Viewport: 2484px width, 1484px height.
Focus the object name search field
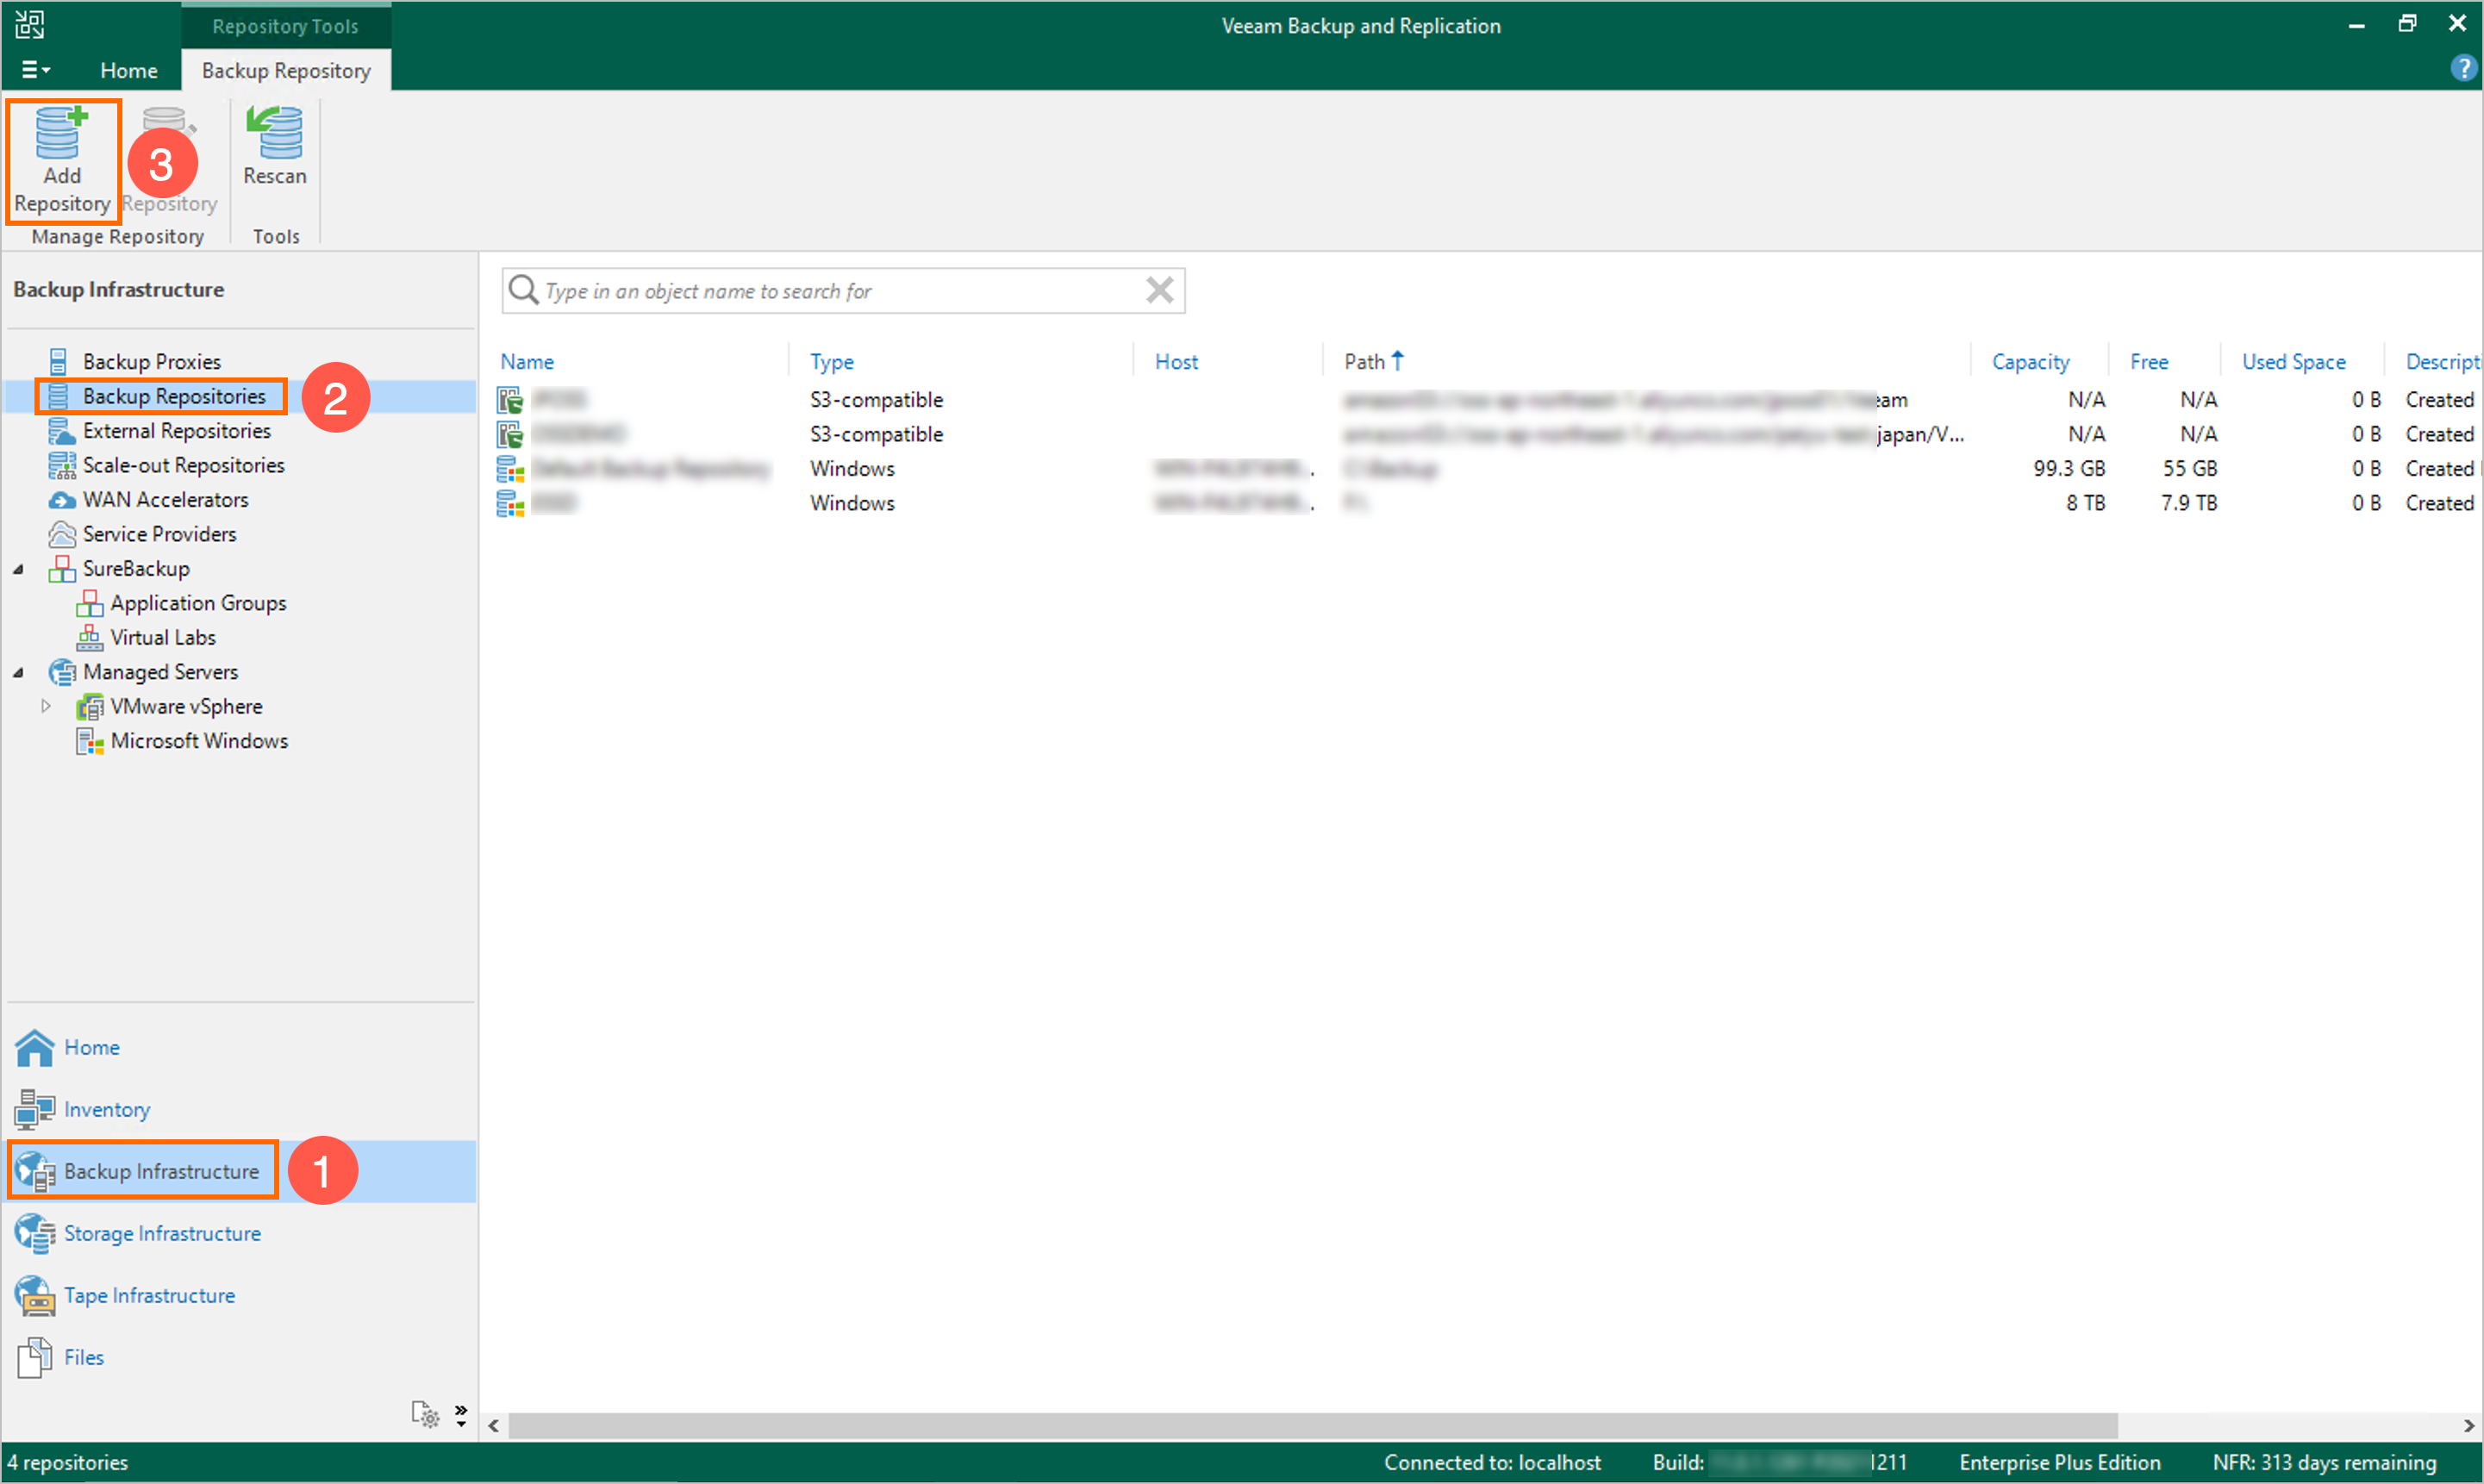842,290
